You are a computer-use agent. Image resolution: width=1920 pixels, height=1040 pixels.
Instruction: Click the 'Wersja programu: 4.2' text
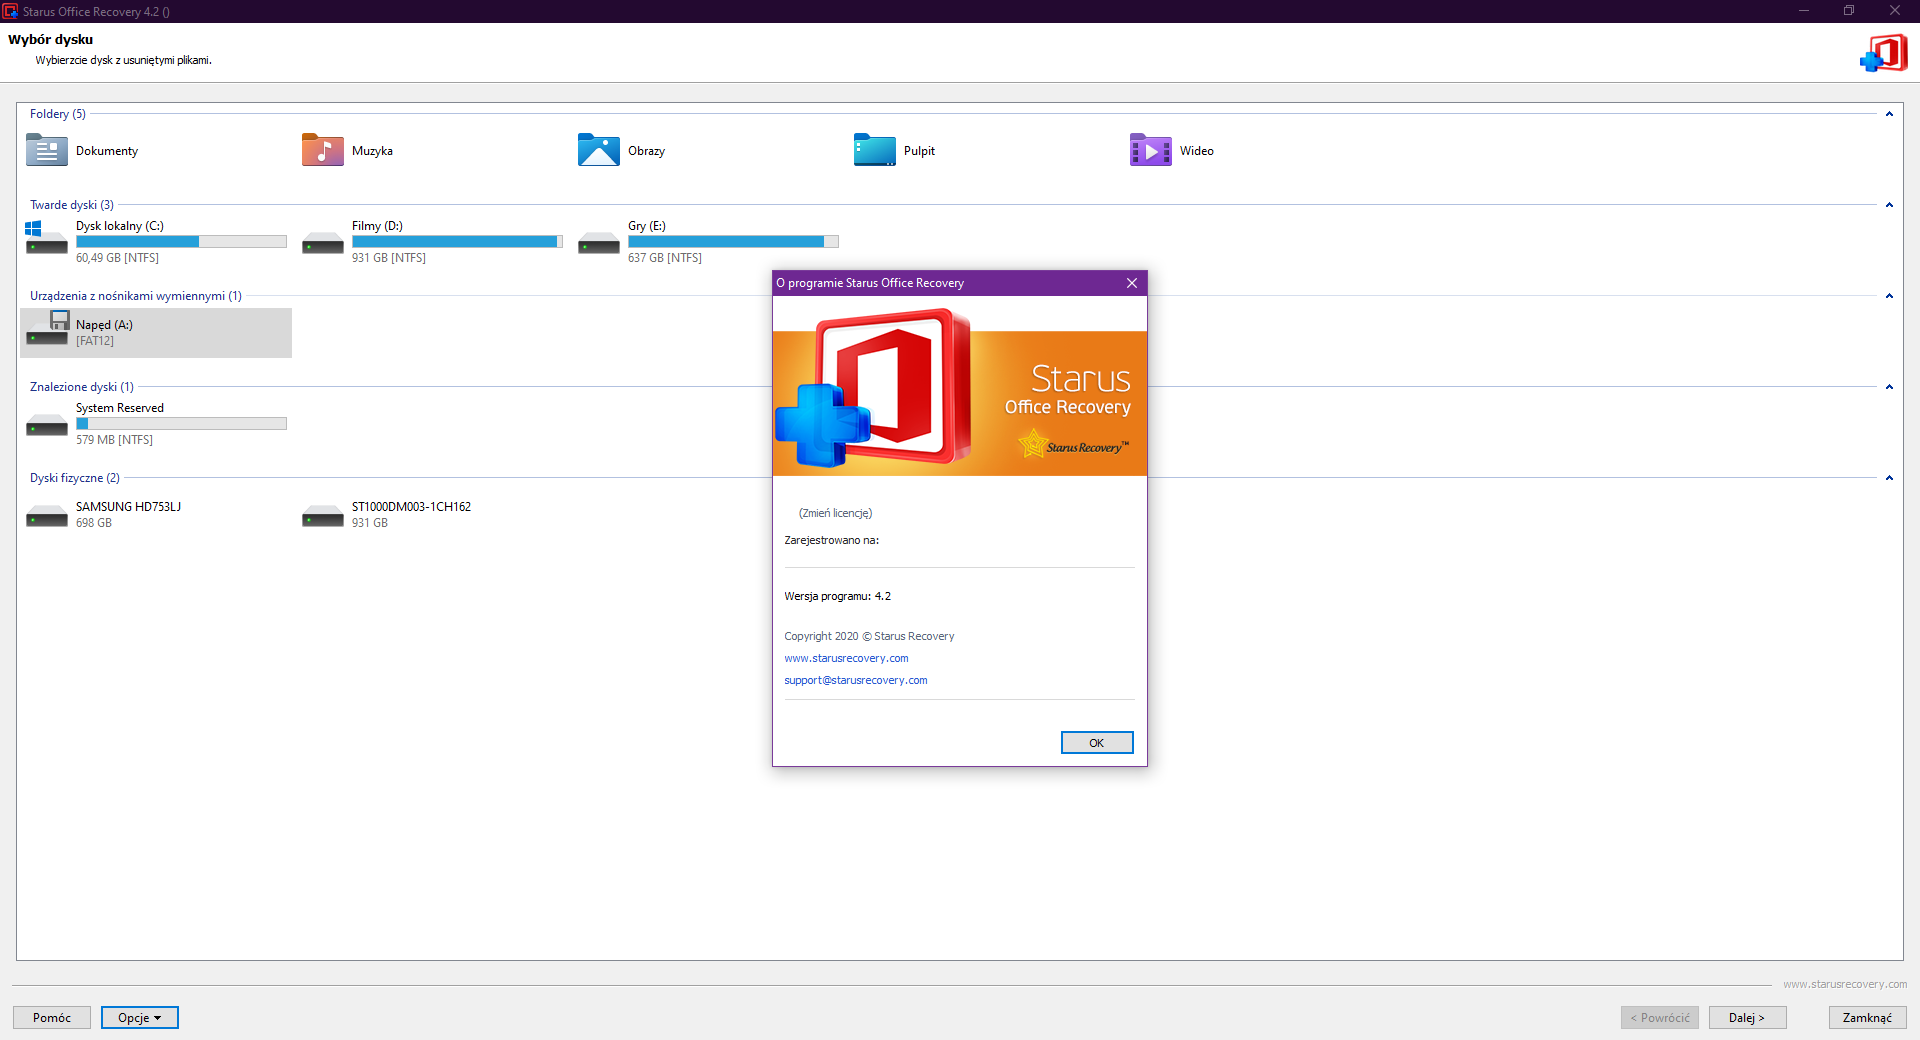[x=837, y=596]
